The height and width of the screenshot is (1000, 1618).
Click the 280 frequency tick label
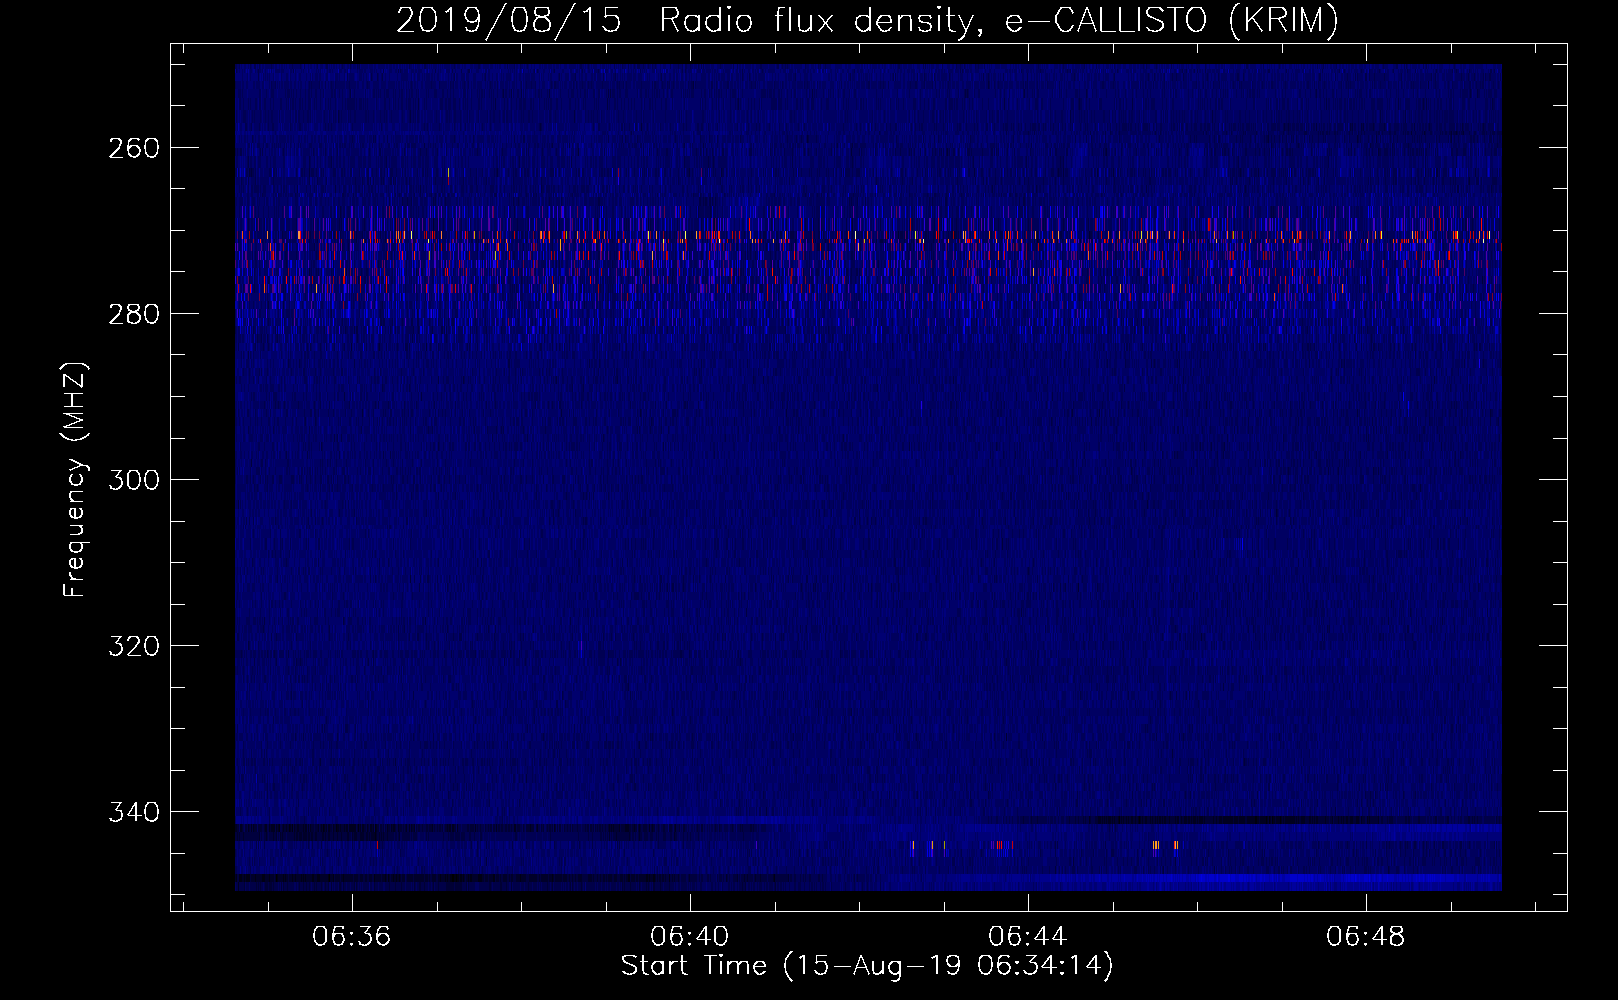(134, 314)
